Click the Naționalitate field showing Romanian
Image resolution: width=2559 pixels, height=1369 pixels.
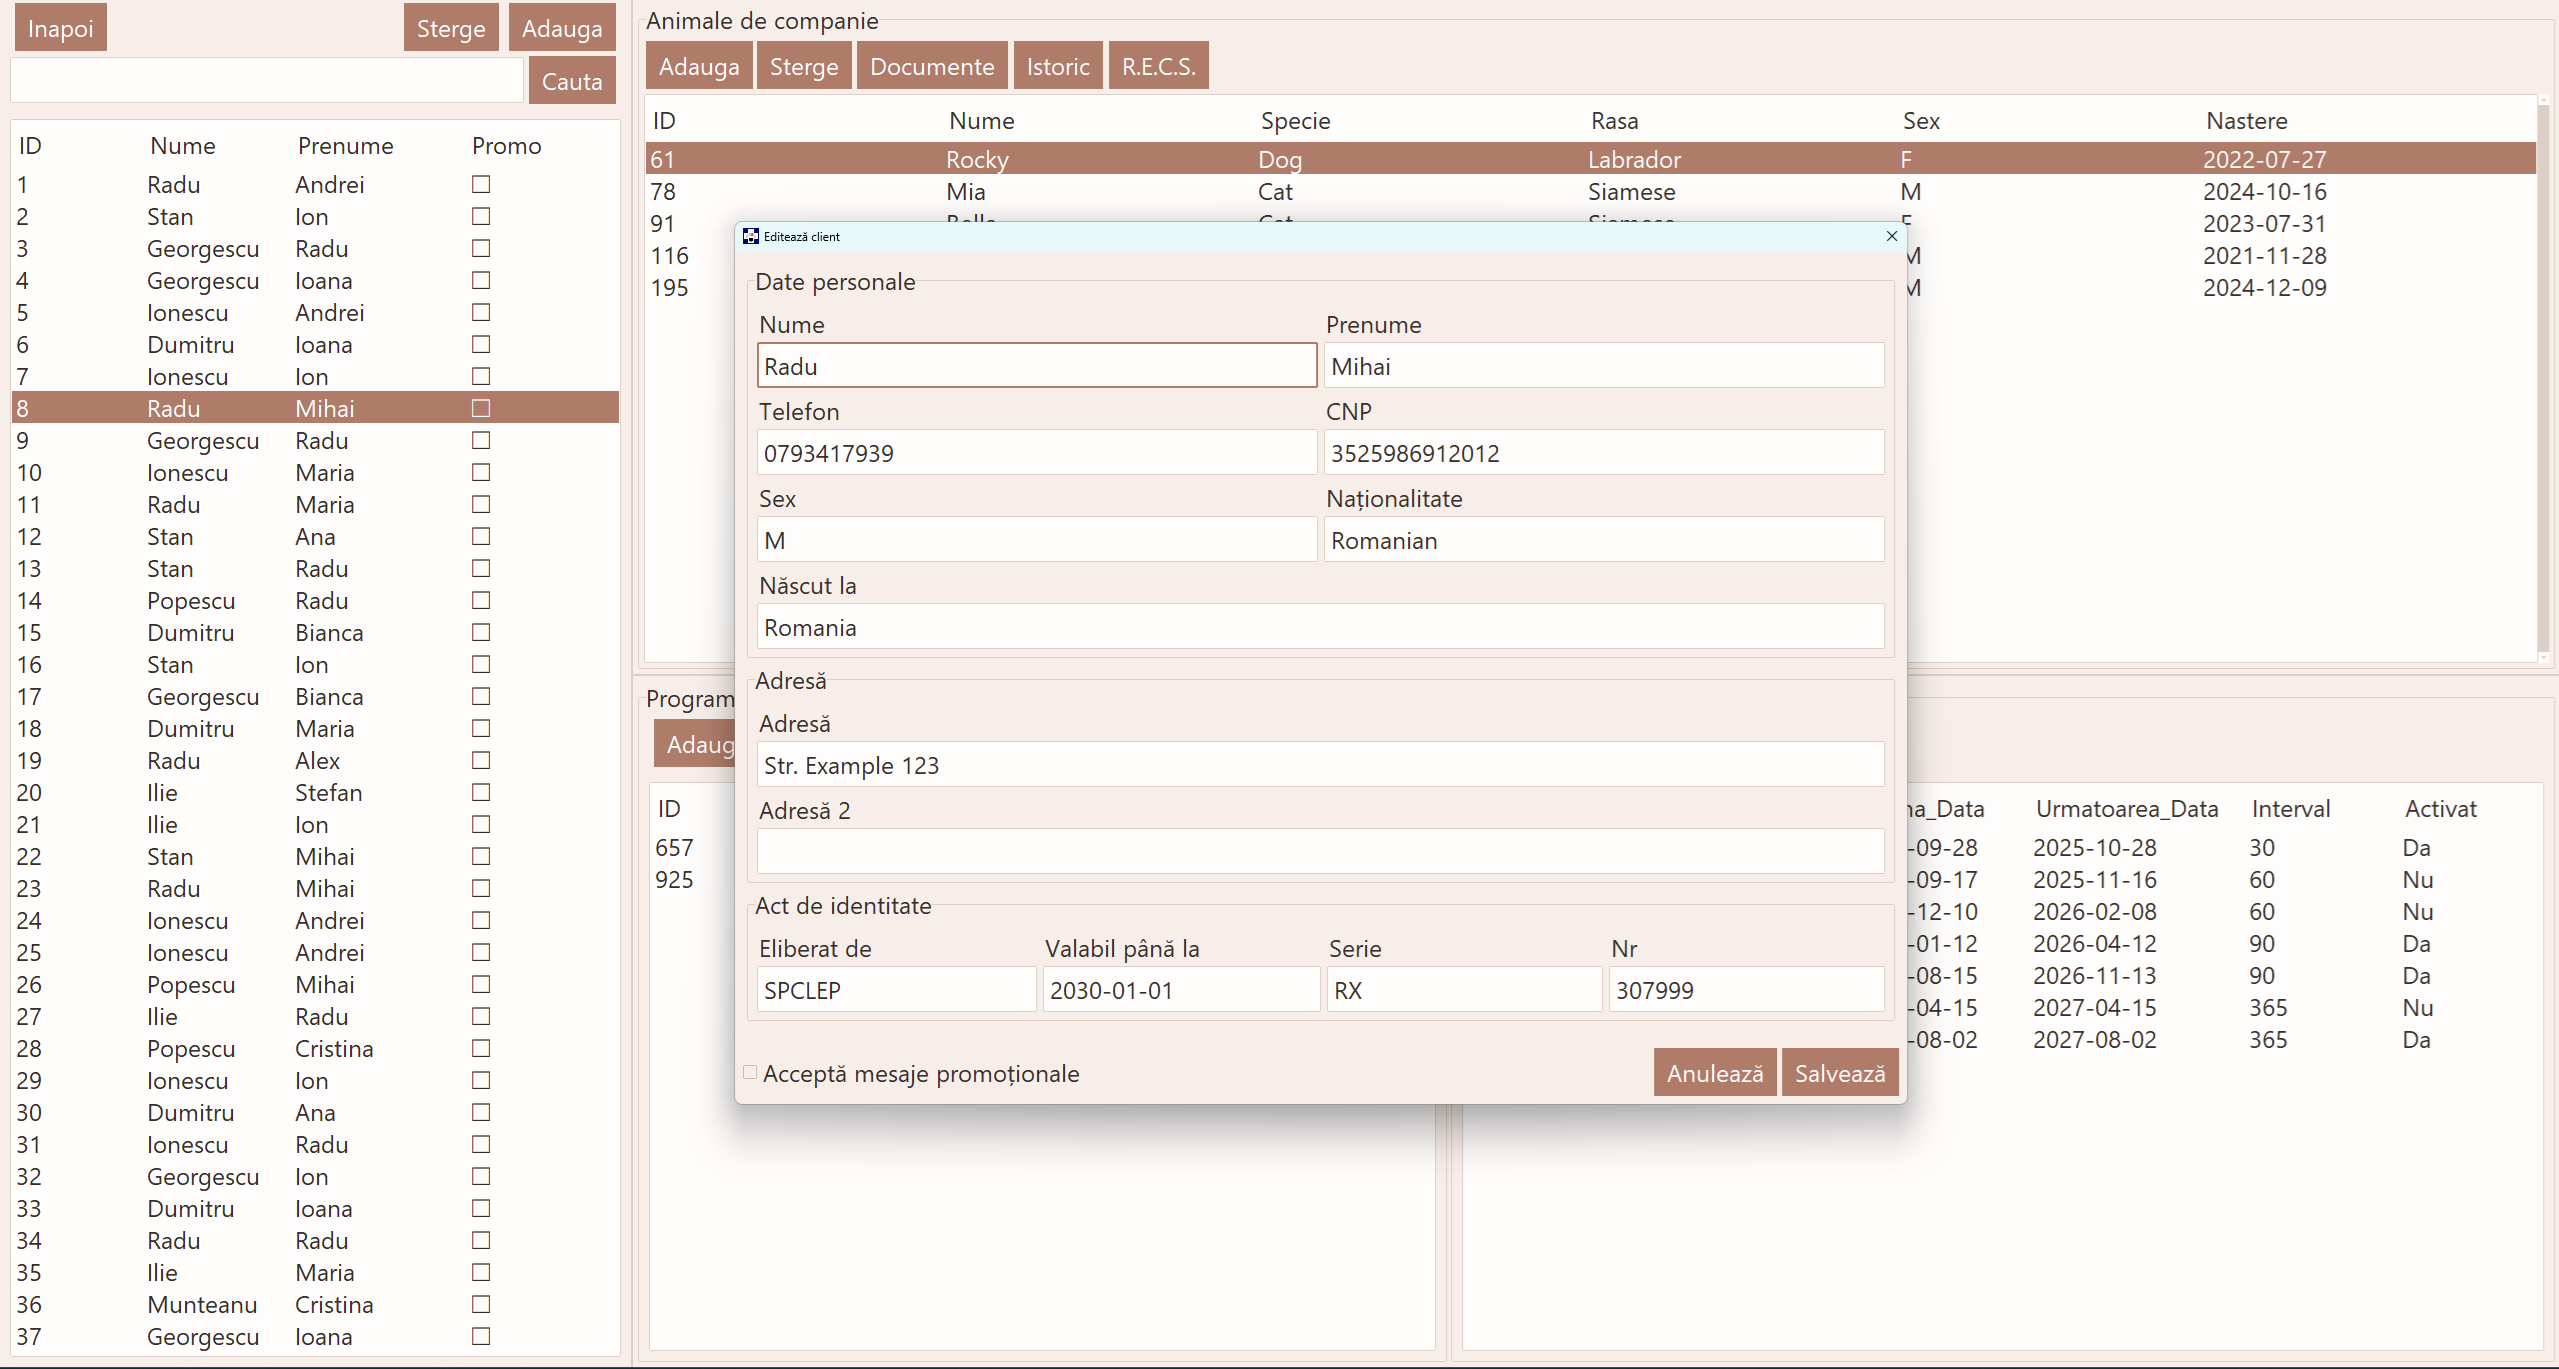tap(1604, 540)
